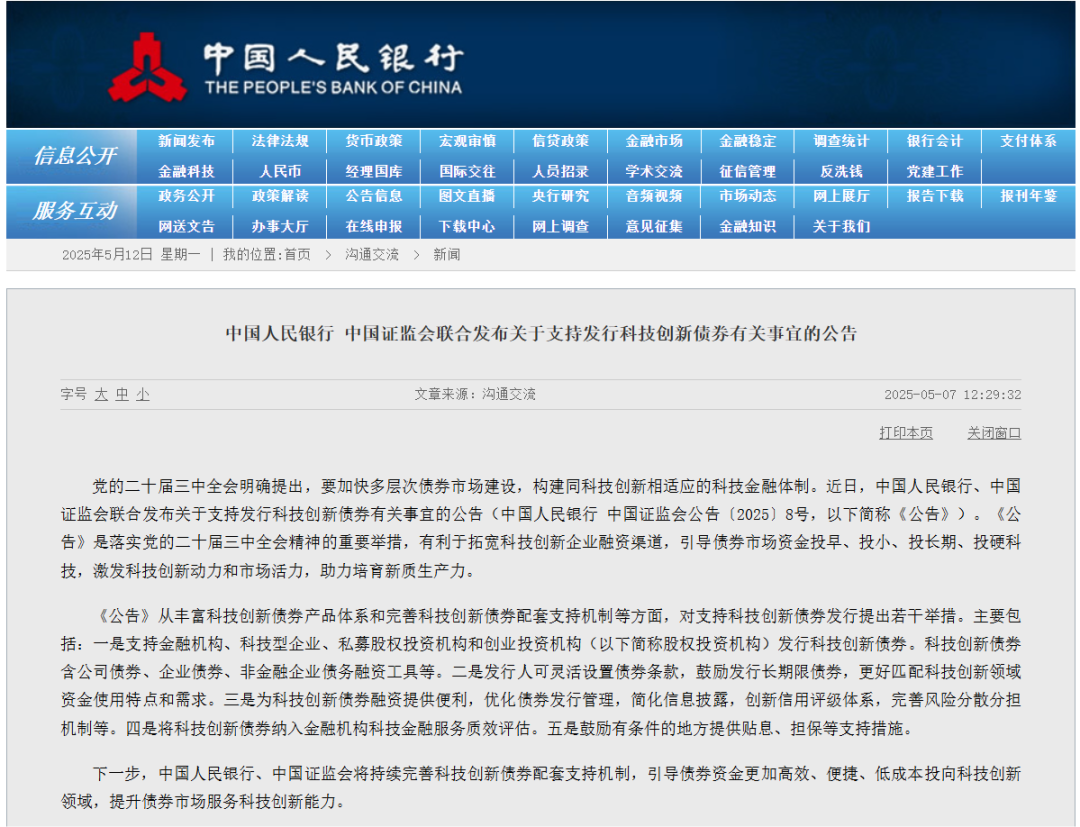Set font size to 大
This screenshot has height=827, width=1080.
point(100,395)
